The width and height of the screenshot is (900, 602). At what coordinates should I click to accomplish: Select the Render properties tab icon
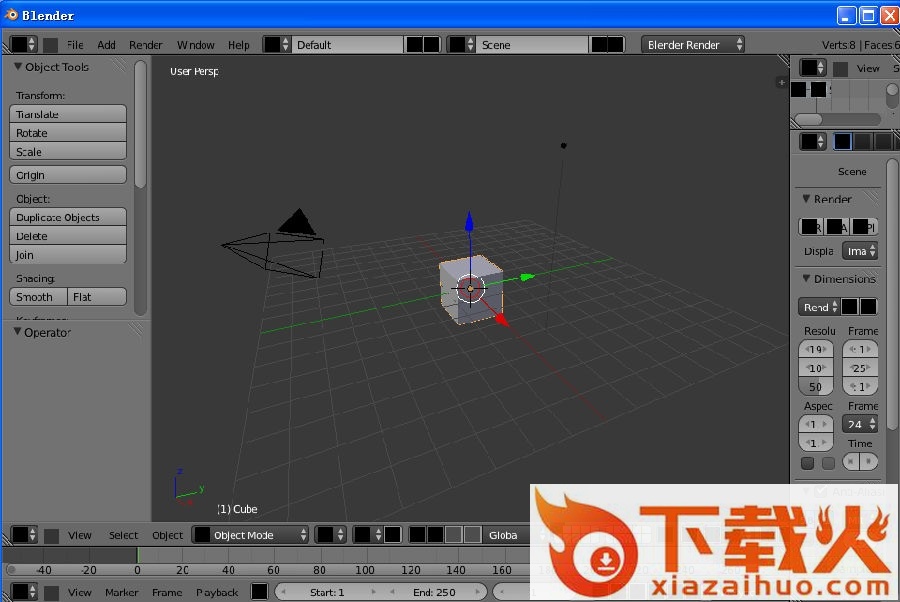(842, 141)
